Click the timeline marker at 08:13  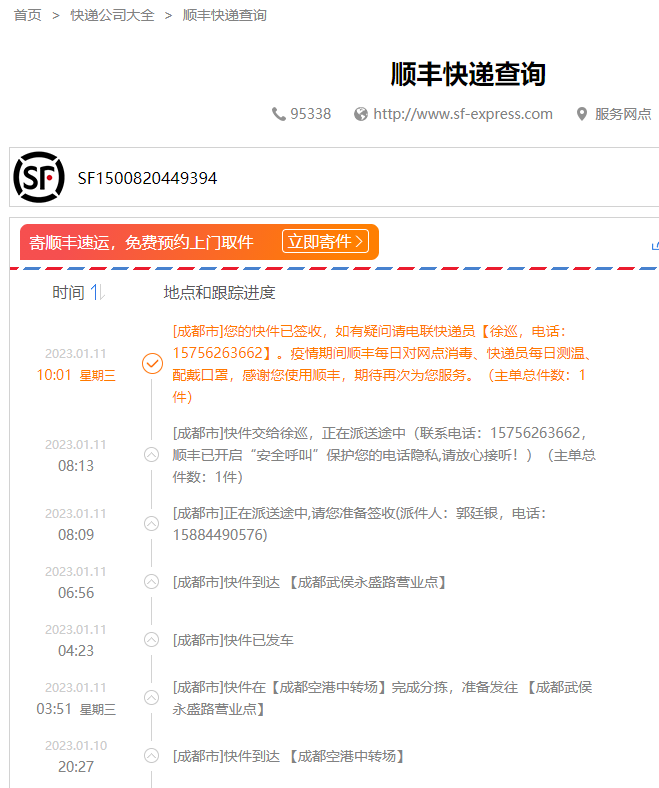151,455
